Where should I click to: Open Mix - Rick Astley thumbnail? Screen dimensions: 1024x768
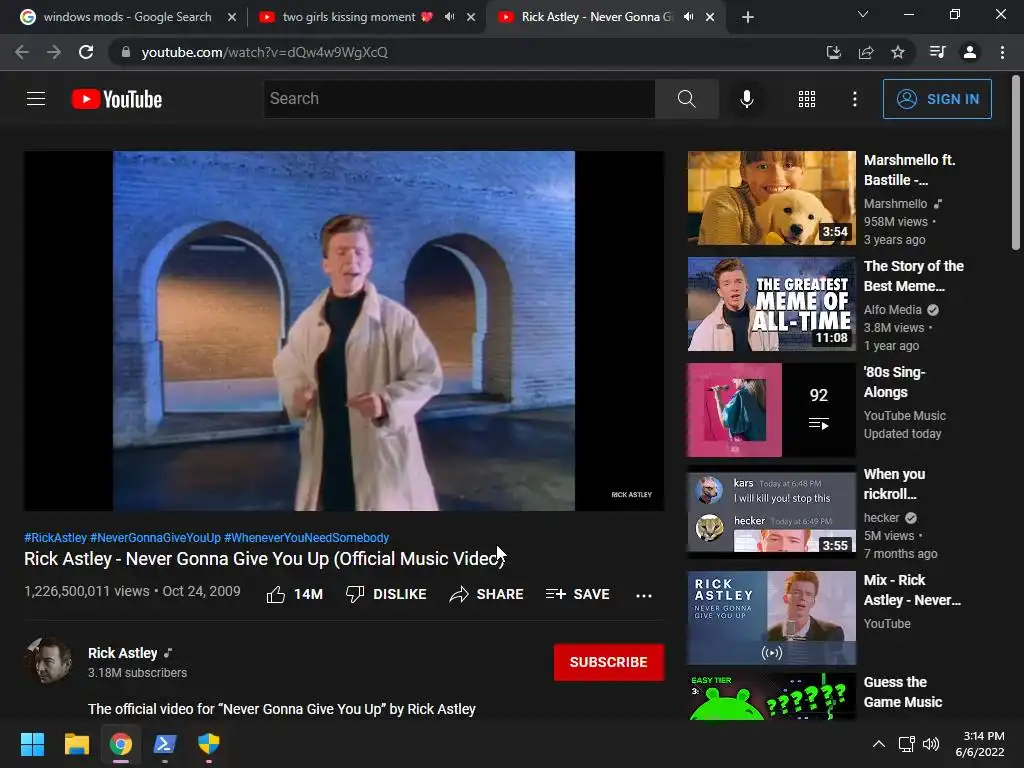pyautogui.click(x=771, y=618)
